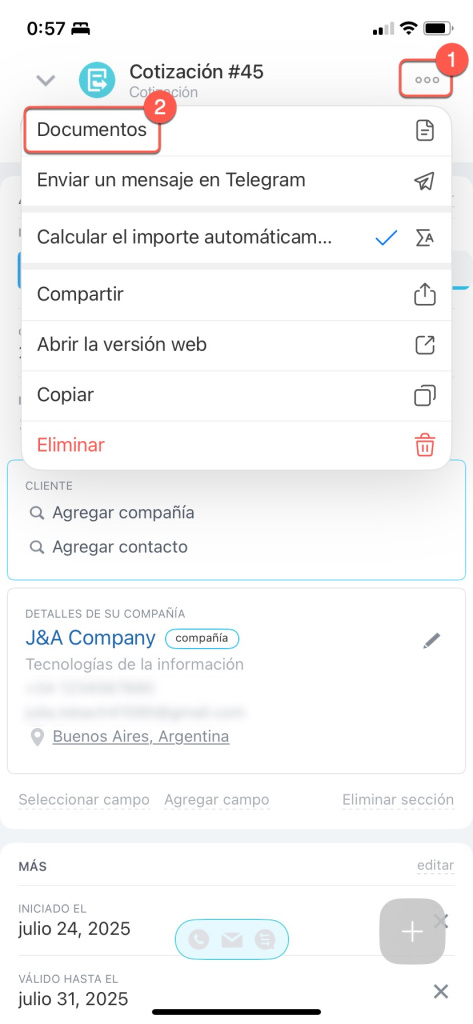Click the plus add floating button

(x=412, y=932)
